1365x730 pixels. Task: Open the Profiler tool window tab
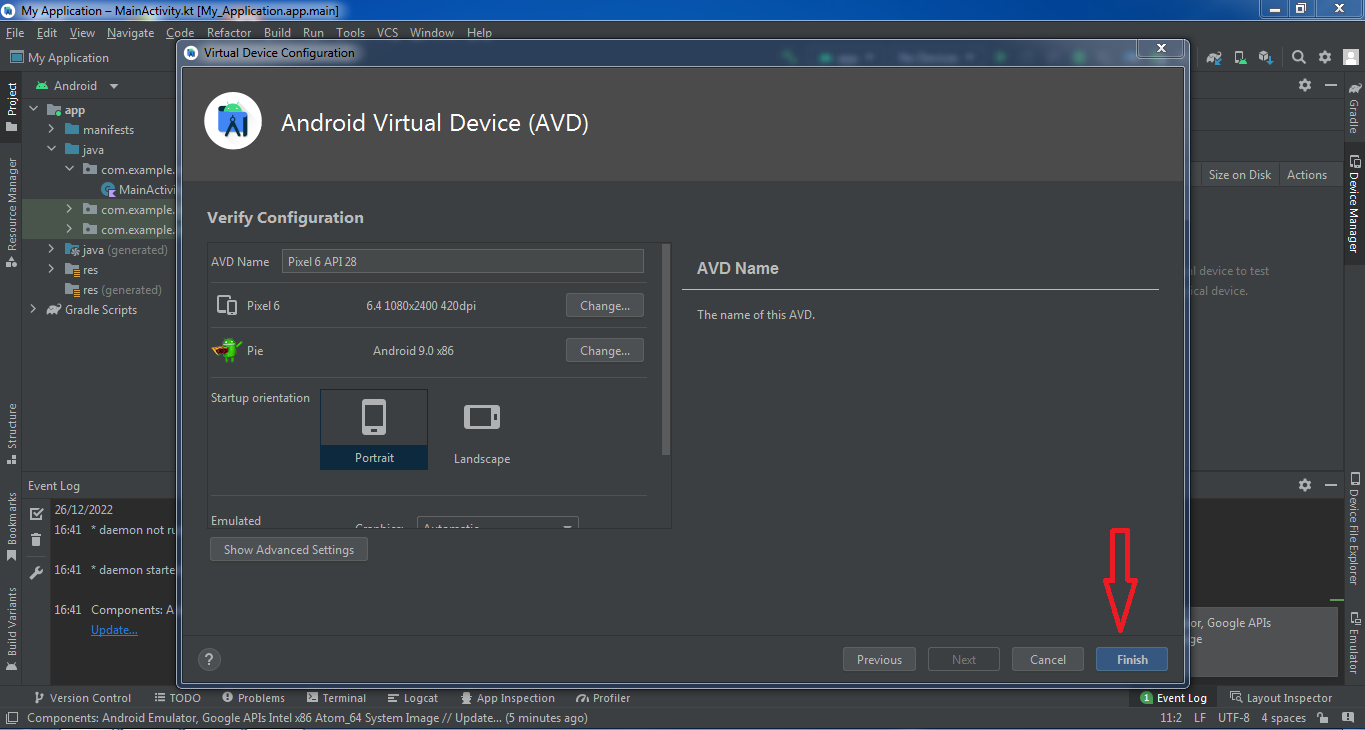[602, 698]
